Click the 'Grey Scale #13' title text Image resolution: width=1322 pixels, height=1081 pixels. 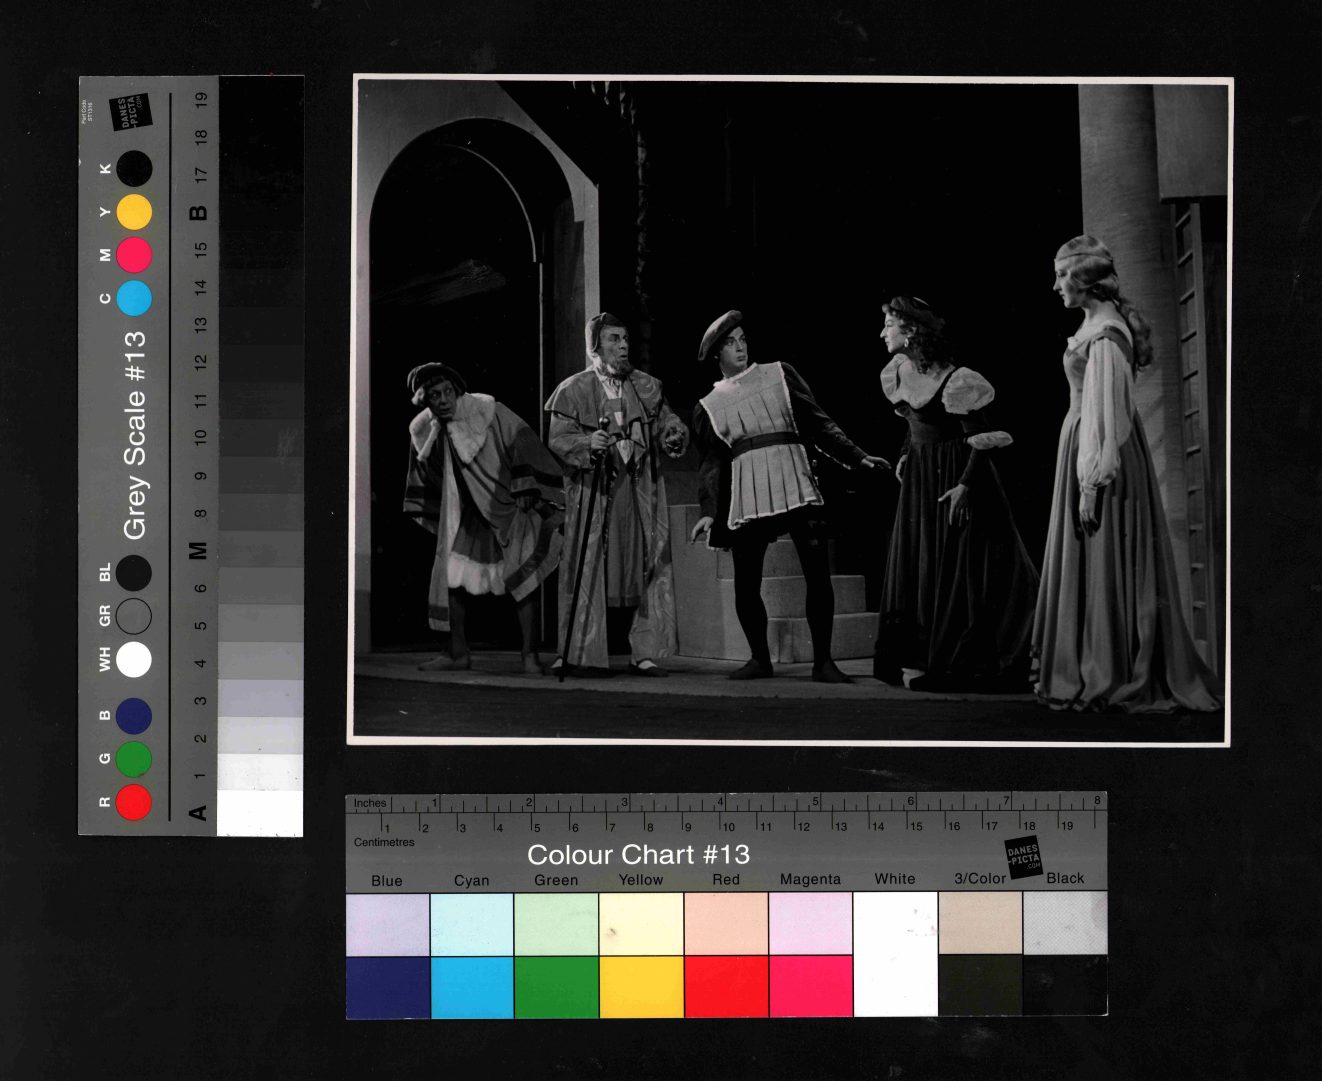[134, 435]
